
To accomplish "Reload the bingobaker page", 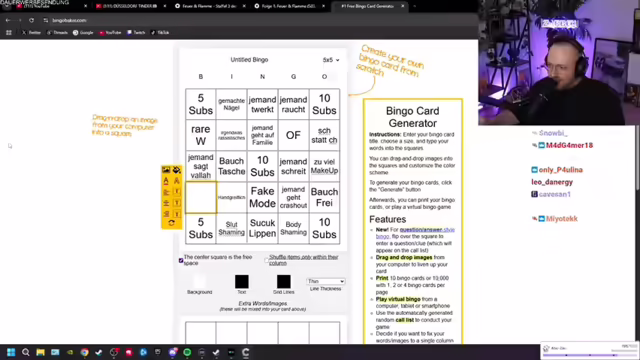I will point(31,20).
